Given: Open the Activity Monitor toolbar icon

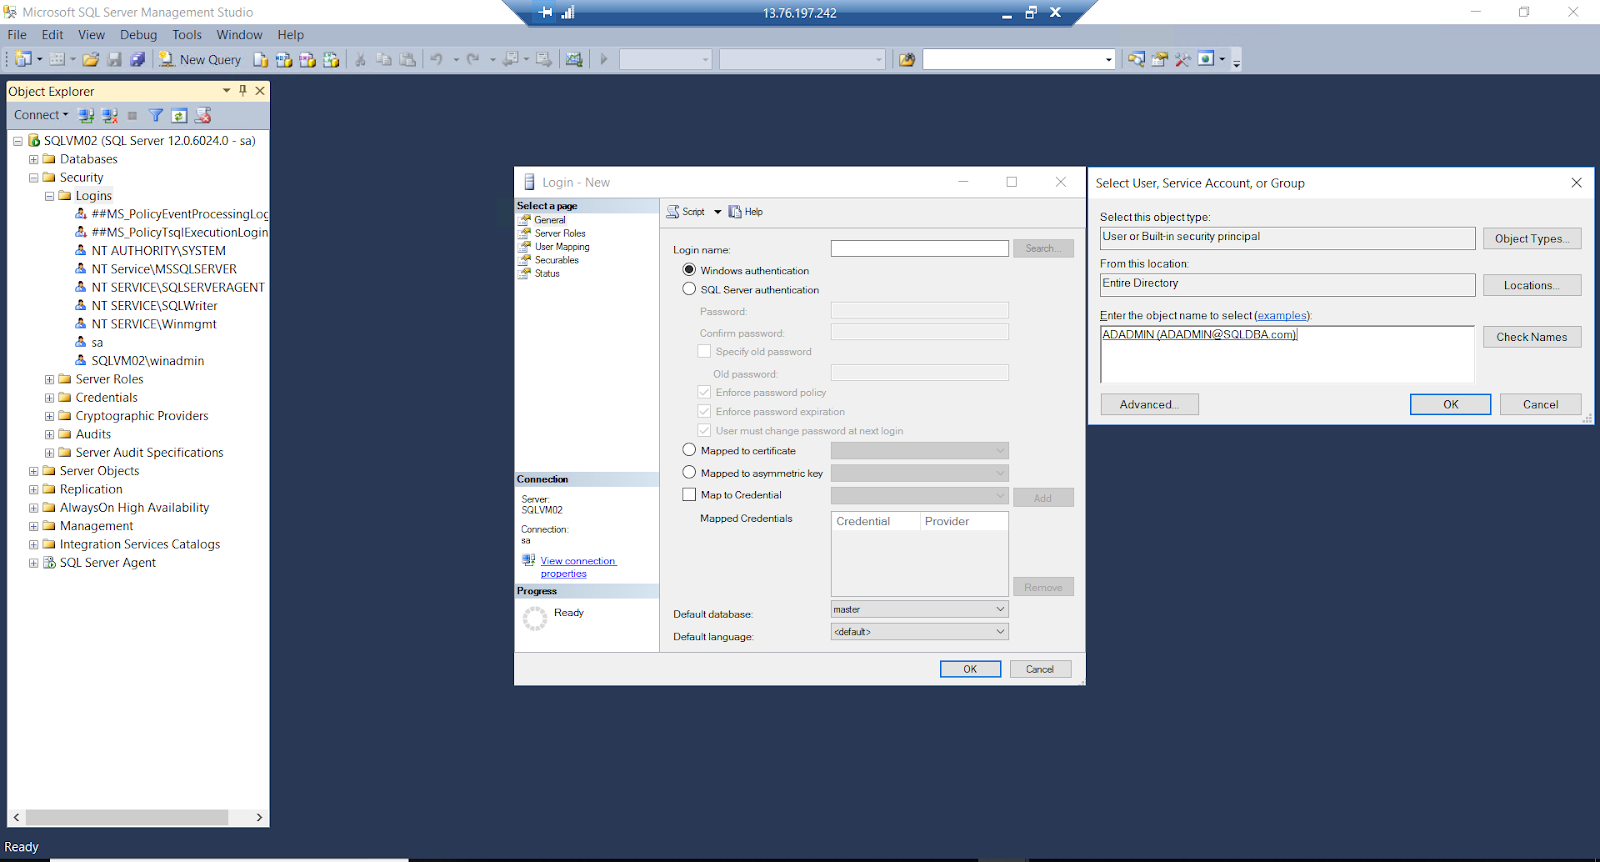Looking at the screenshot, I should click(x=574, y=60).
